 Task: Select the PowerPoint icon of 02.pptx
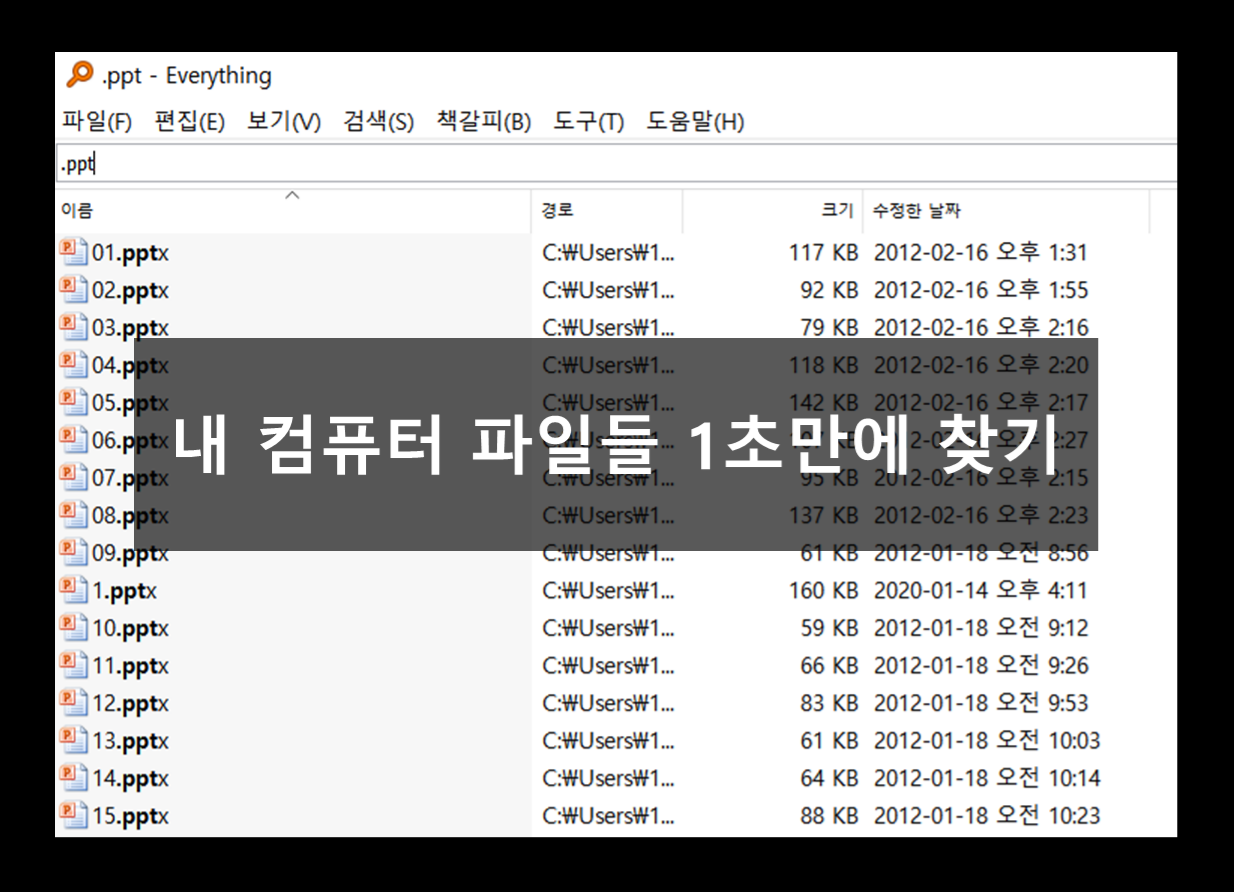tap(73, 290)
